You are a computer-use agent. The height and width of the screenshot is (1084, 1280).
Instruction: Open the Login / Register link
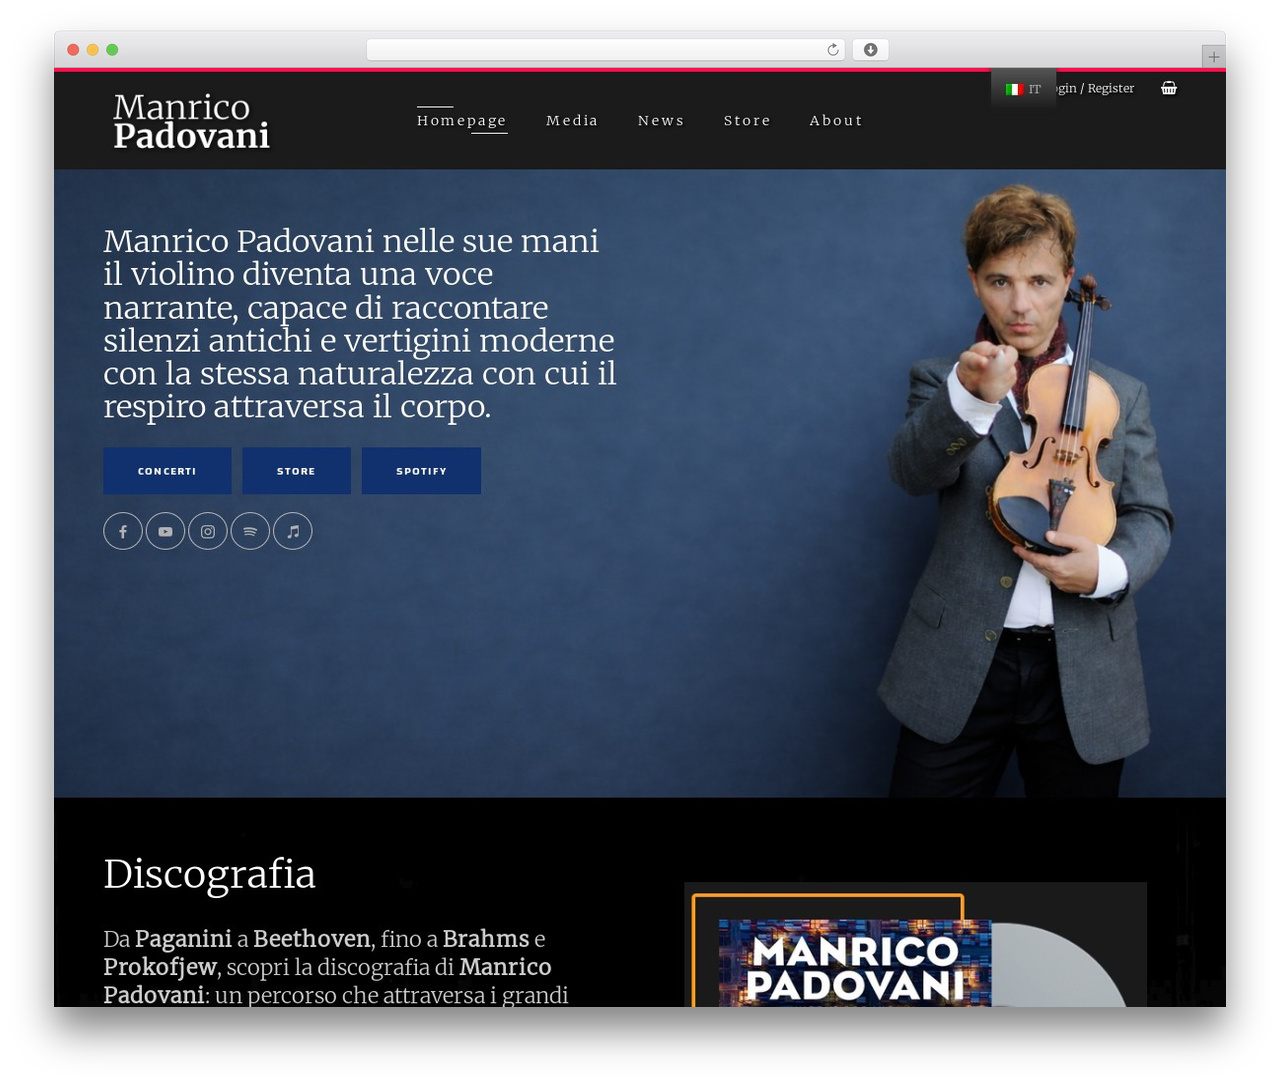point(1095,88)
